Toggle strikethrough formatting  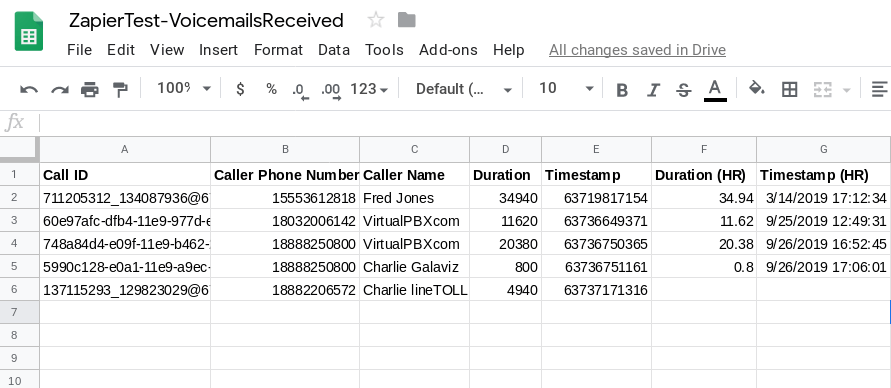[684, 90]
